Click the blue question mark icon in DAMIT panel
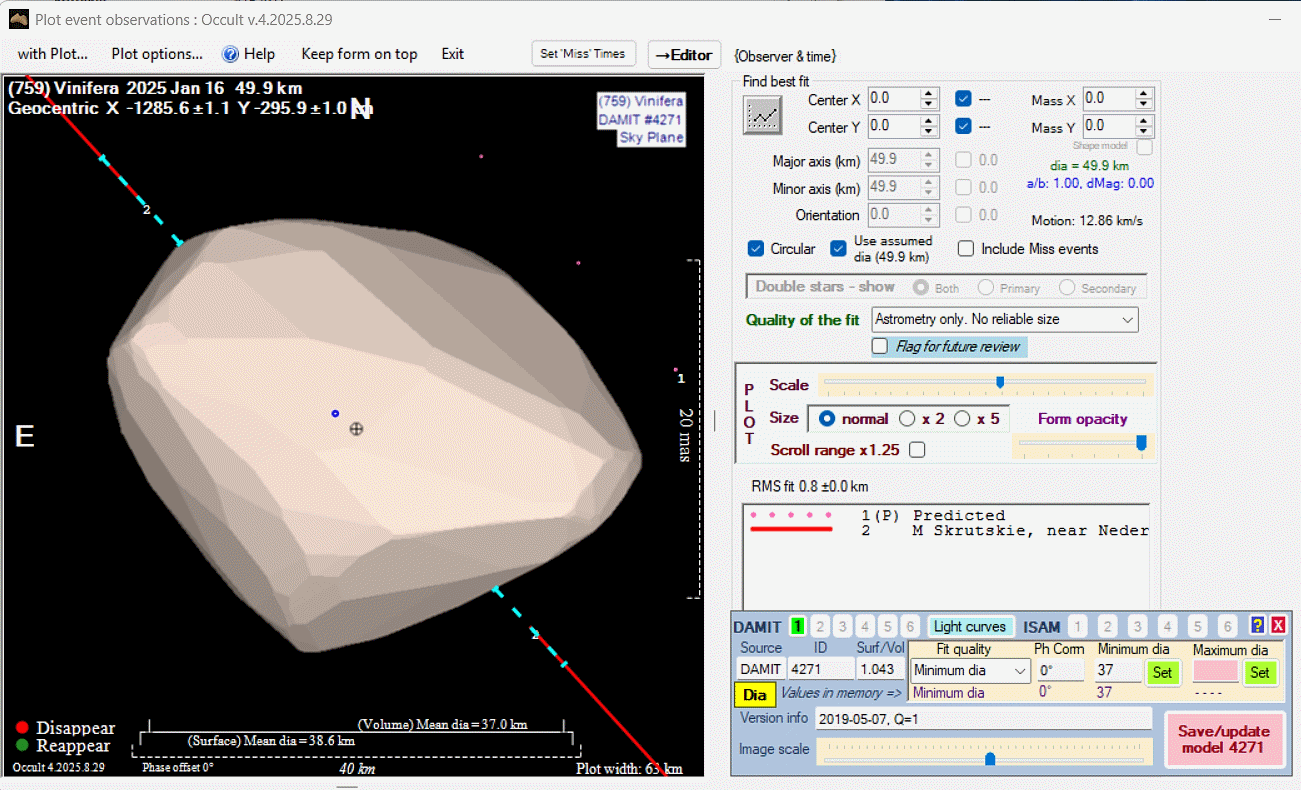This screenshot has width=1301, height=790. pos(1257,625)
